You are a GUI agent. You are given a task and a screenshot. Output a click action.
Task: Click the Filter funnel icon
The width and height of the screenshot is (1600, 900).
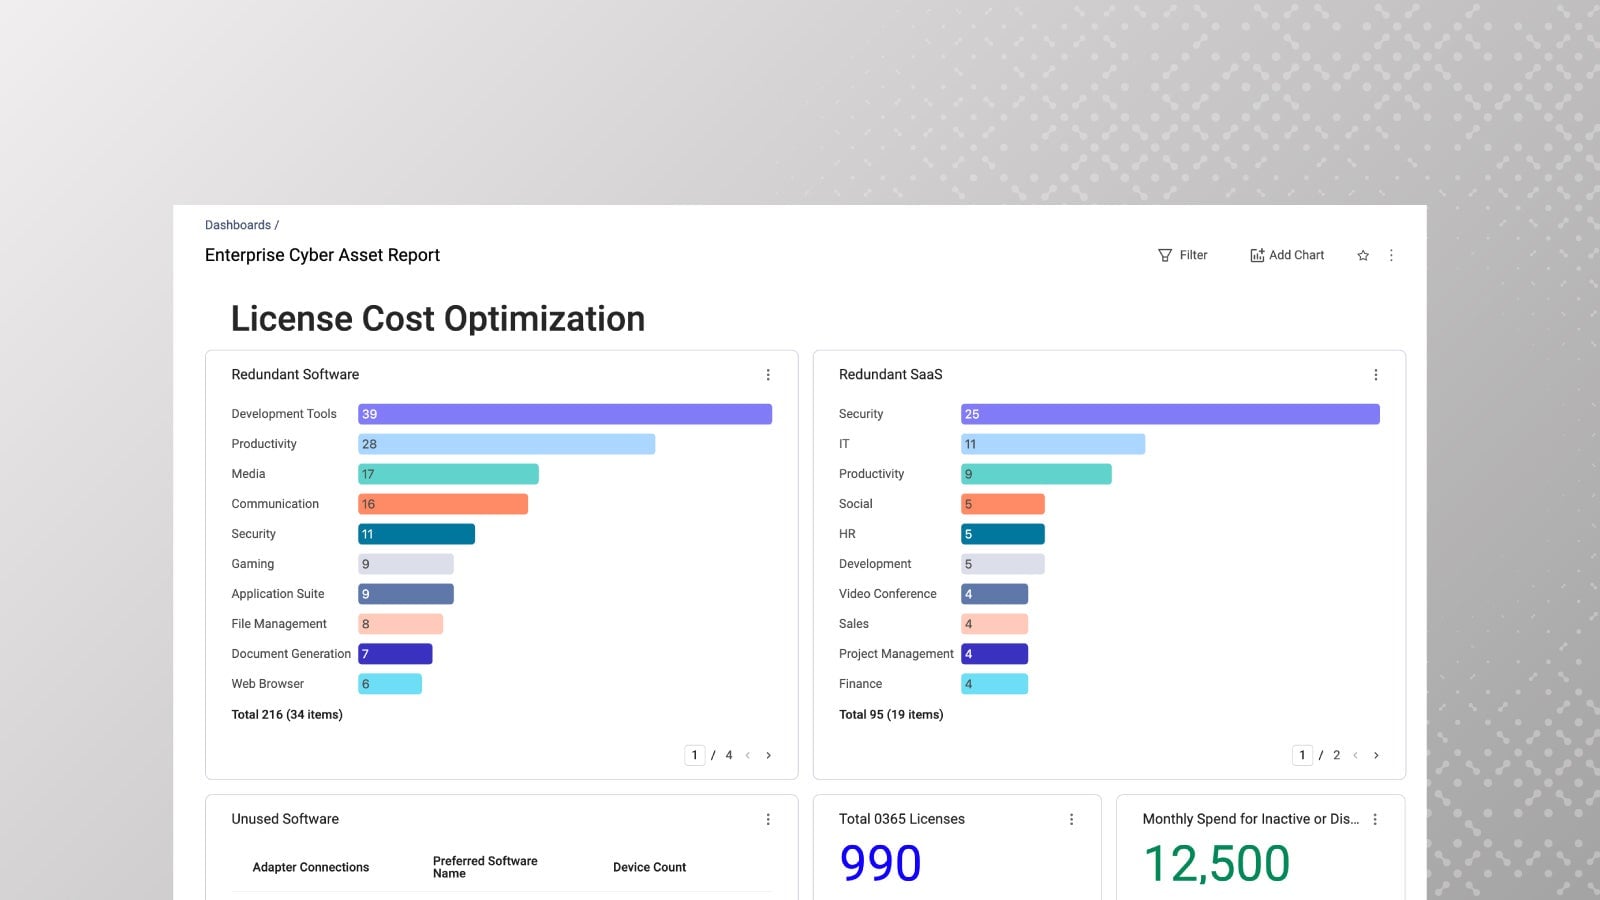point(1165,255)
